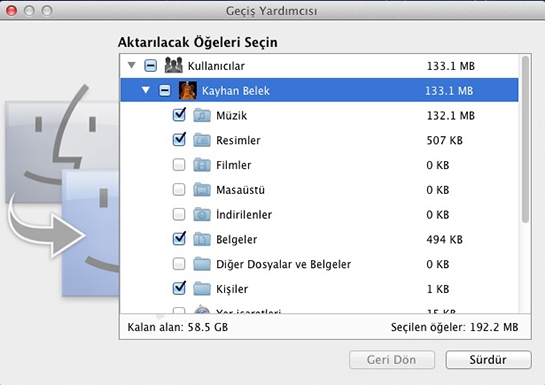Click the Müzik folder icon
The image size is (545, 385).
[202, 115]
